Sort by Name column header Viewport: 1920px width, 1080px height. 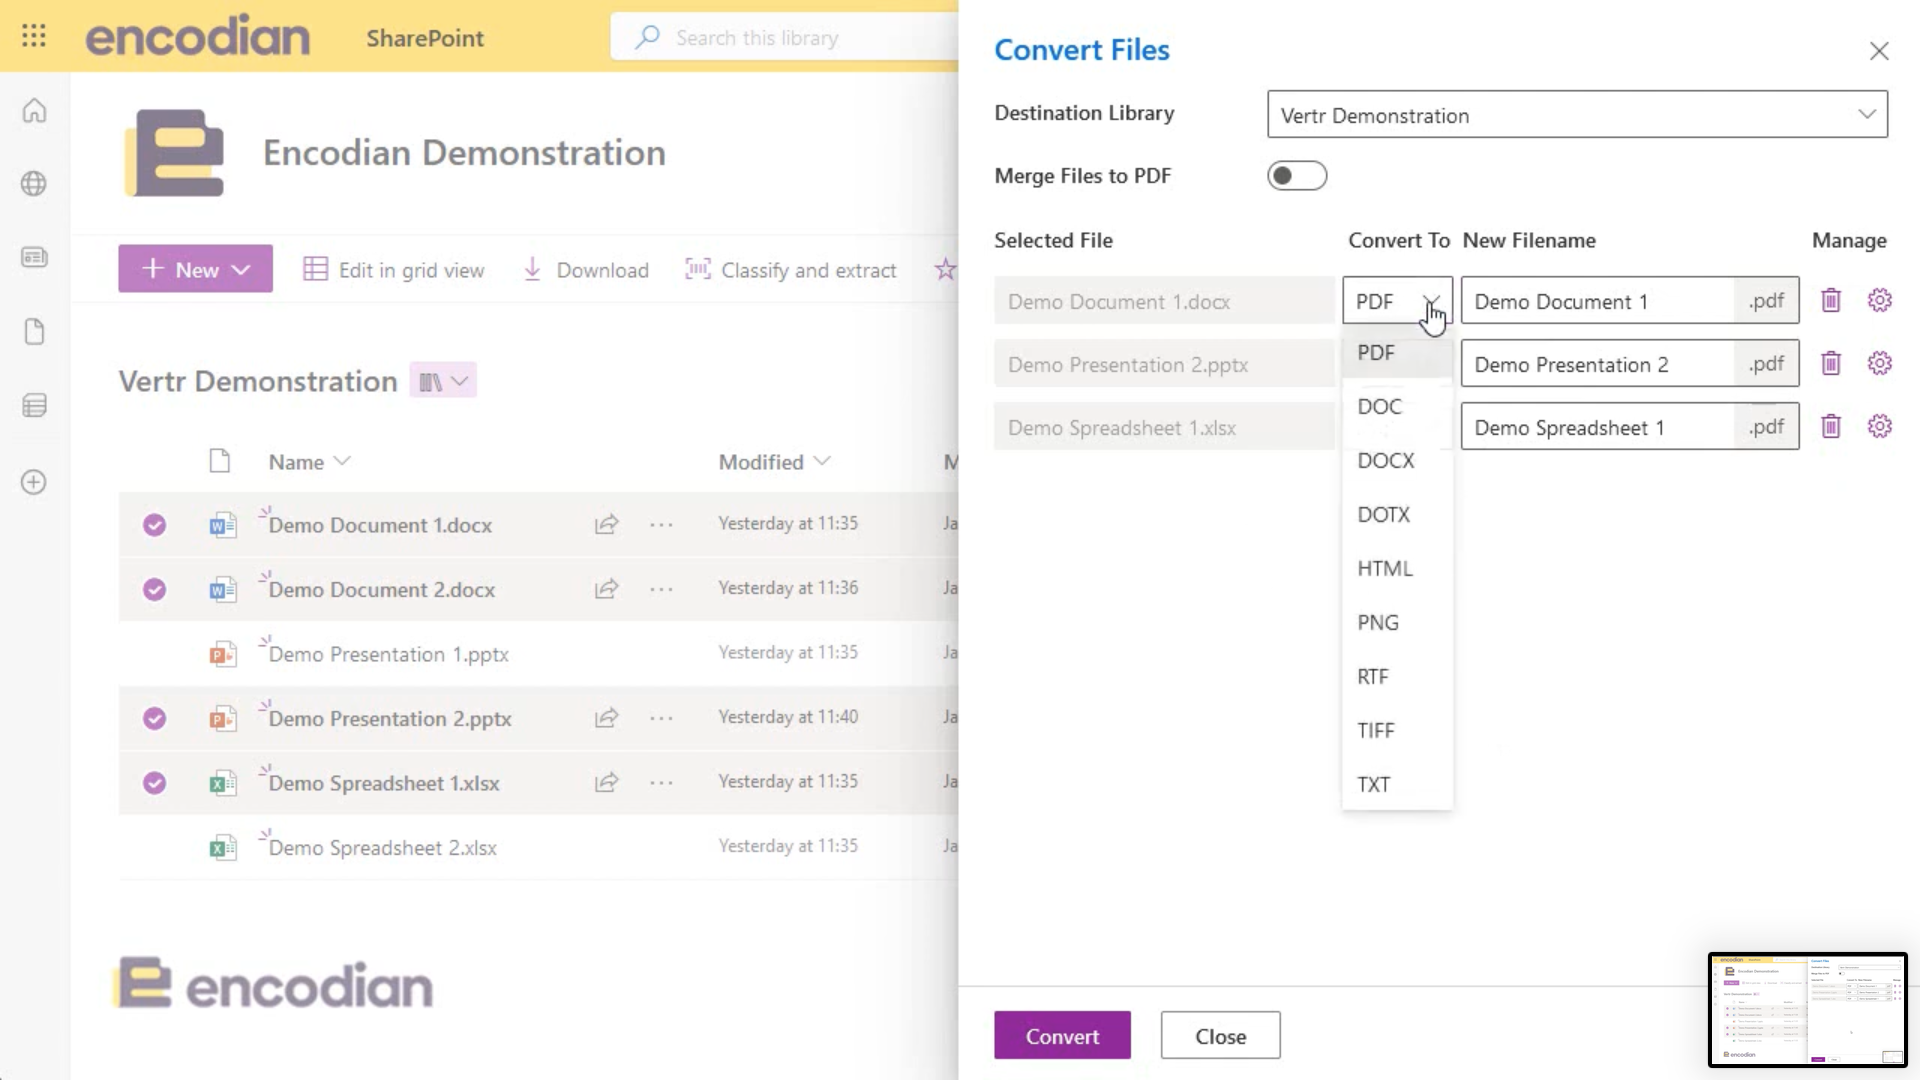[308, 462]
